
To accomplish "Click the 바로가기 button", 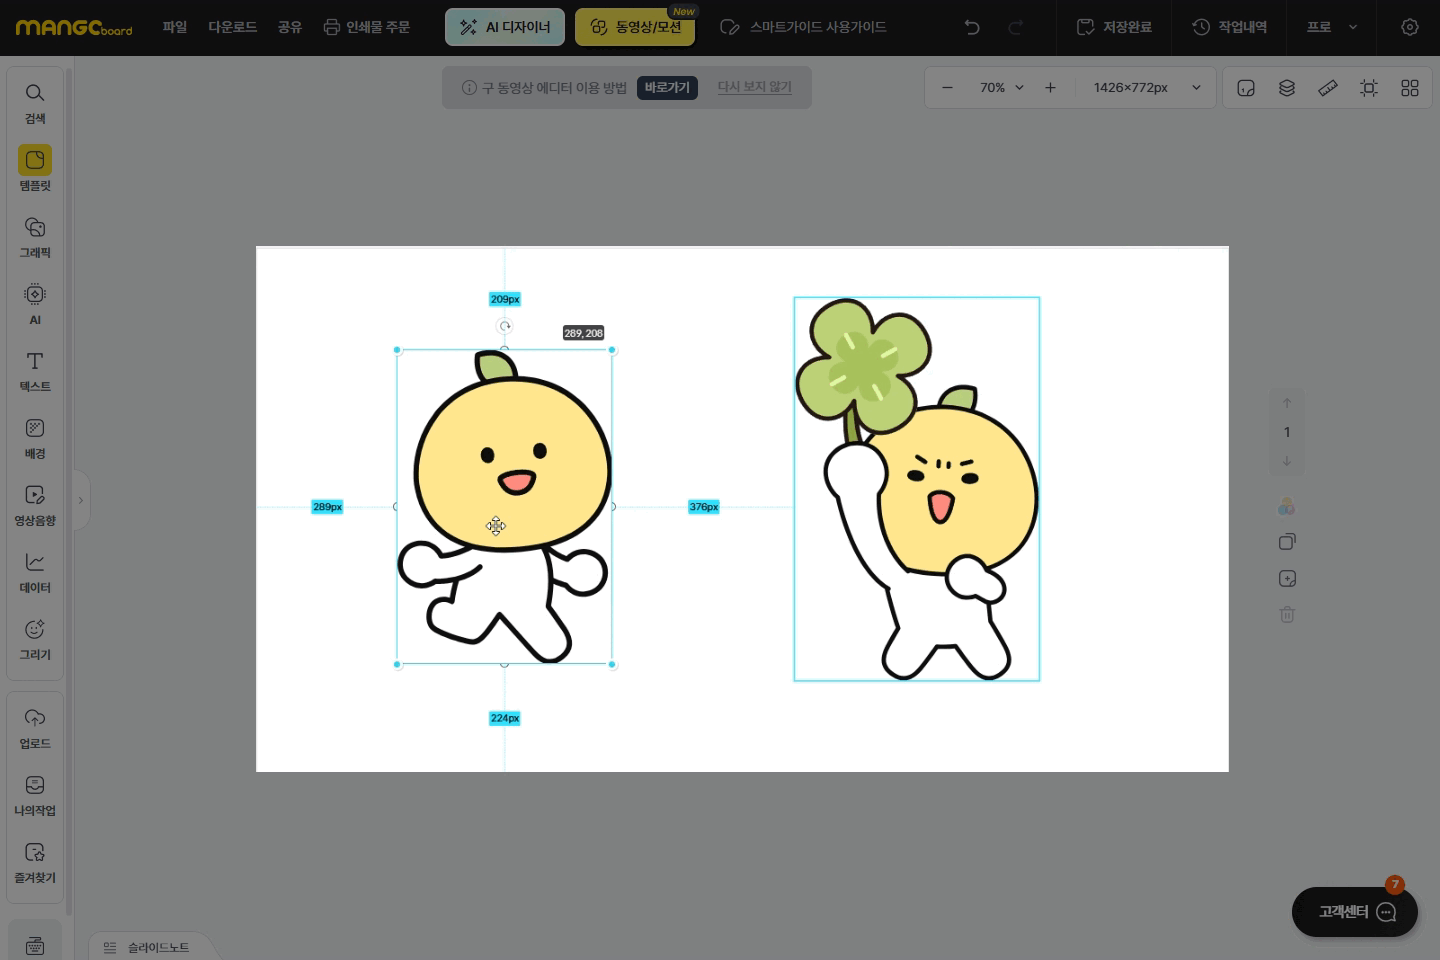I will (x=667, y=88).
